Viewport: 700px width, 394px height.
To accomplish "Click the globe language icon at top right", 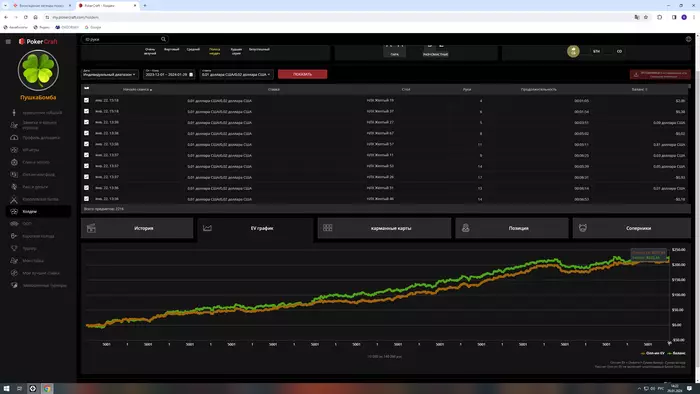I will click(688, 39).
